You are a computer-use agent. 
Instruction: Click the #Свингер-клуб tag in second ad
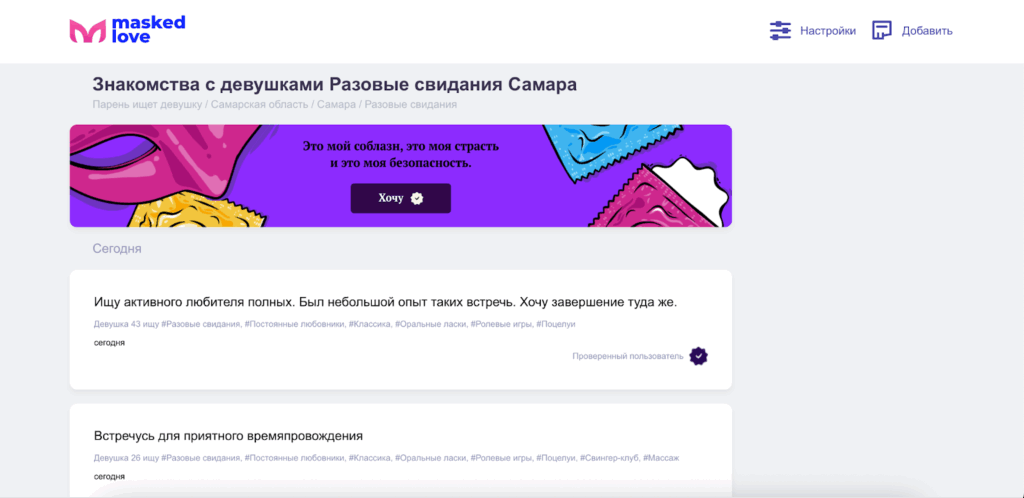pyautogui.click(x=609, y=458)
